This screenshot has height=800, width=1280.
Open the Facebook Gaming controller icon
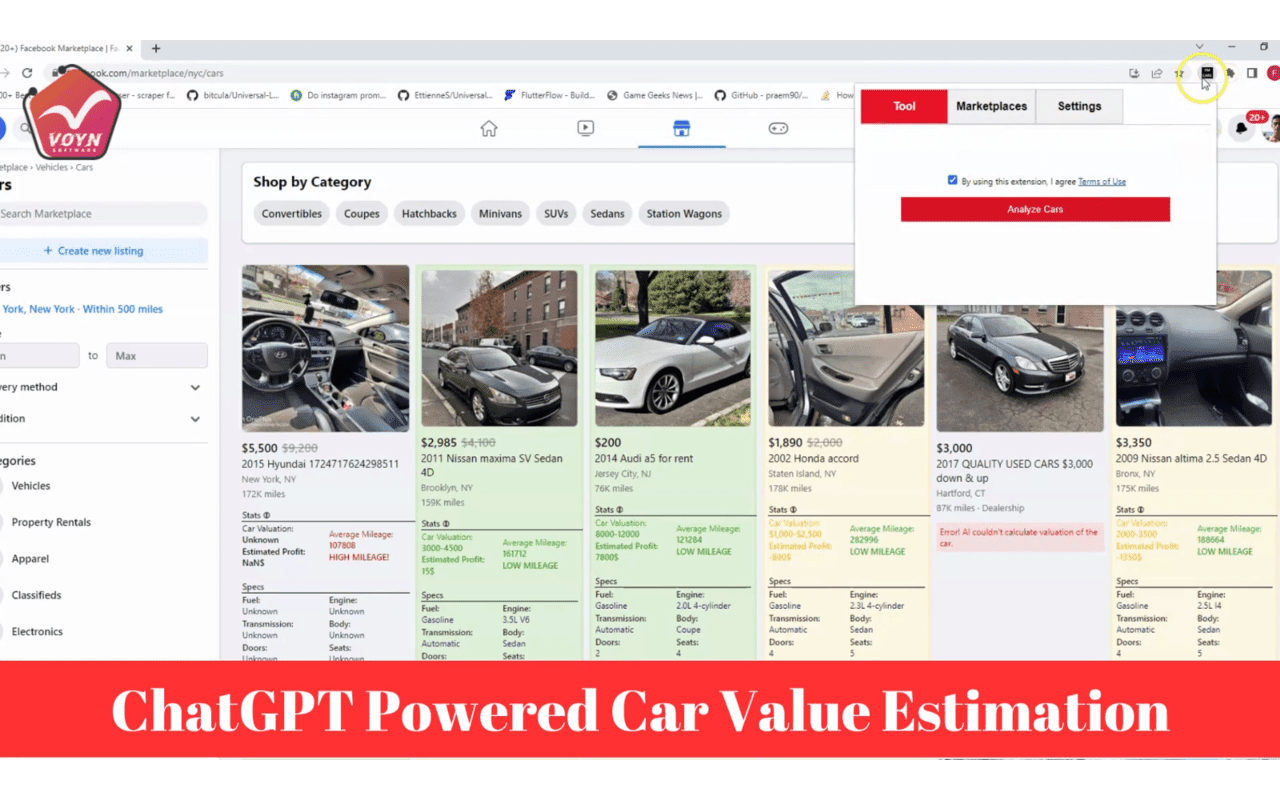pyautogui.click(x=777, y=128)
